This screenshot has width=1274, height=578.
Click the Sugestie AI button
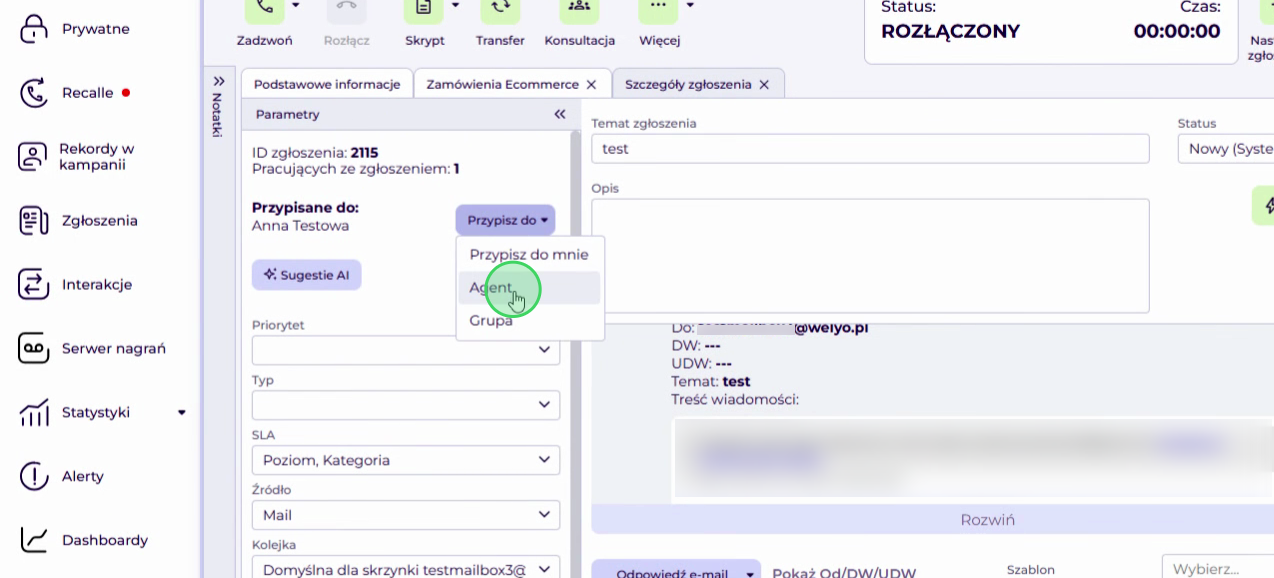(306, 275)
